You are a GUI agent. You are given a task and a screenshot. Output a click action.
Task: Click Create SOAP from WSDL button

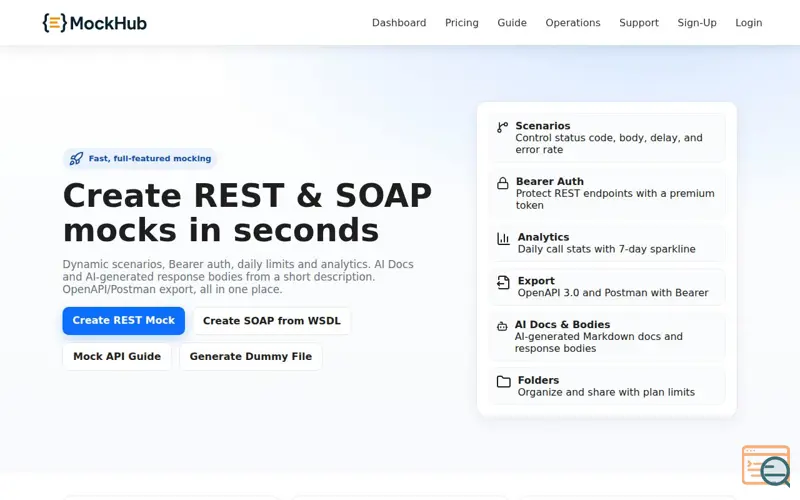(x=271, y=321)
